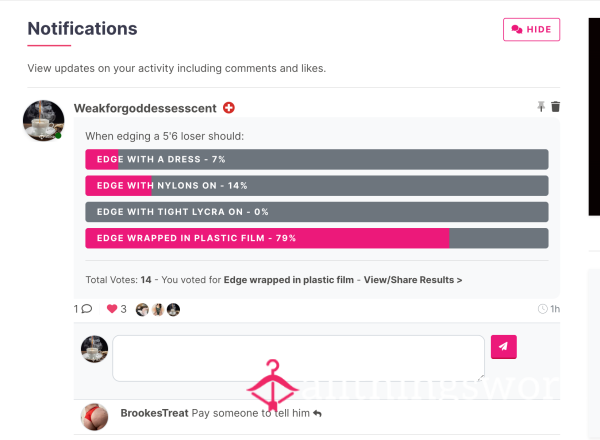Open BrookesTreat username link
The width and height of the screenshot is (600, 440).
click(154, 413)
